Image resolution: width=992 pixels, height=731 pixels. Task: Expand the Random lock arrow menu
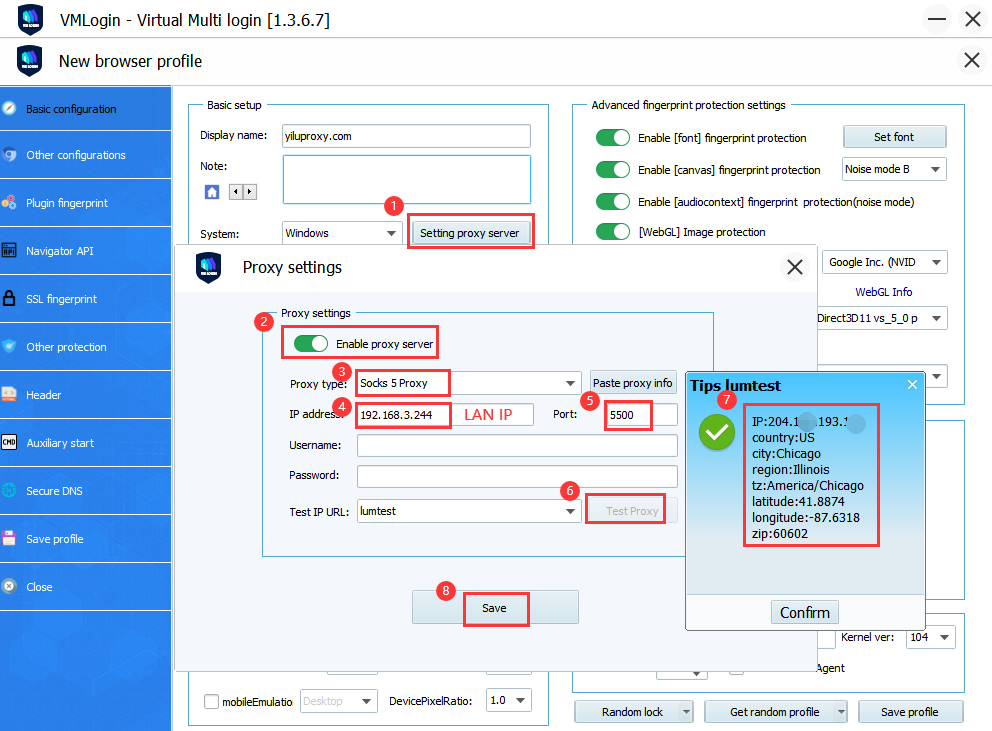686,712
